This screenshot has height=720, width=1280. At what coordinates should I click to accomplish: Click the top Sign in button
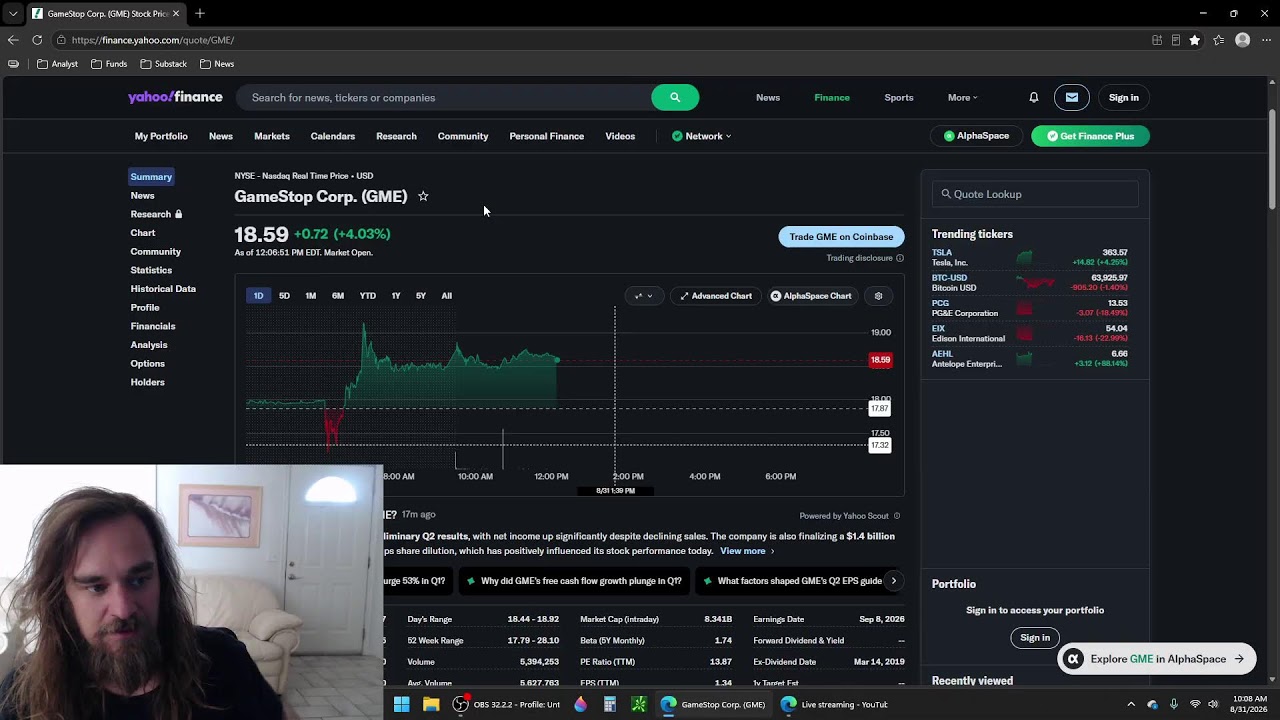click(x=1124, y=97)
